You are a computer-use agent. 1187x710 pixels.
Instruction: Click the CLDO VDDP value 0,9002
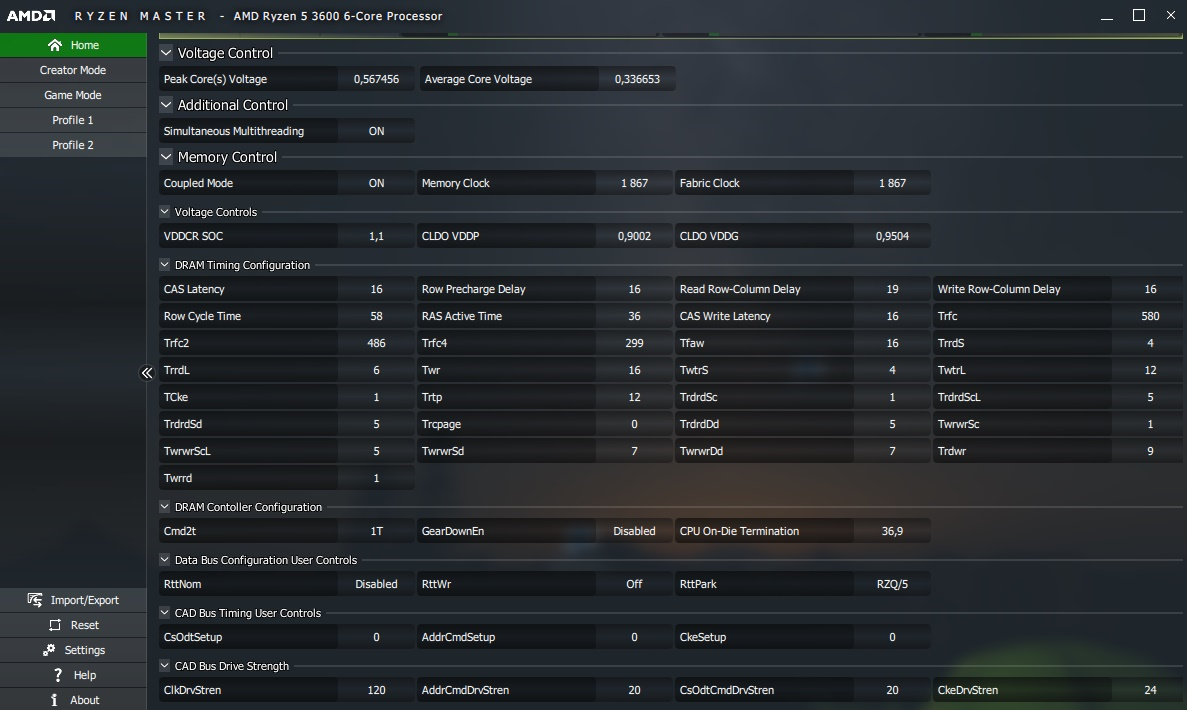(634, 236)
